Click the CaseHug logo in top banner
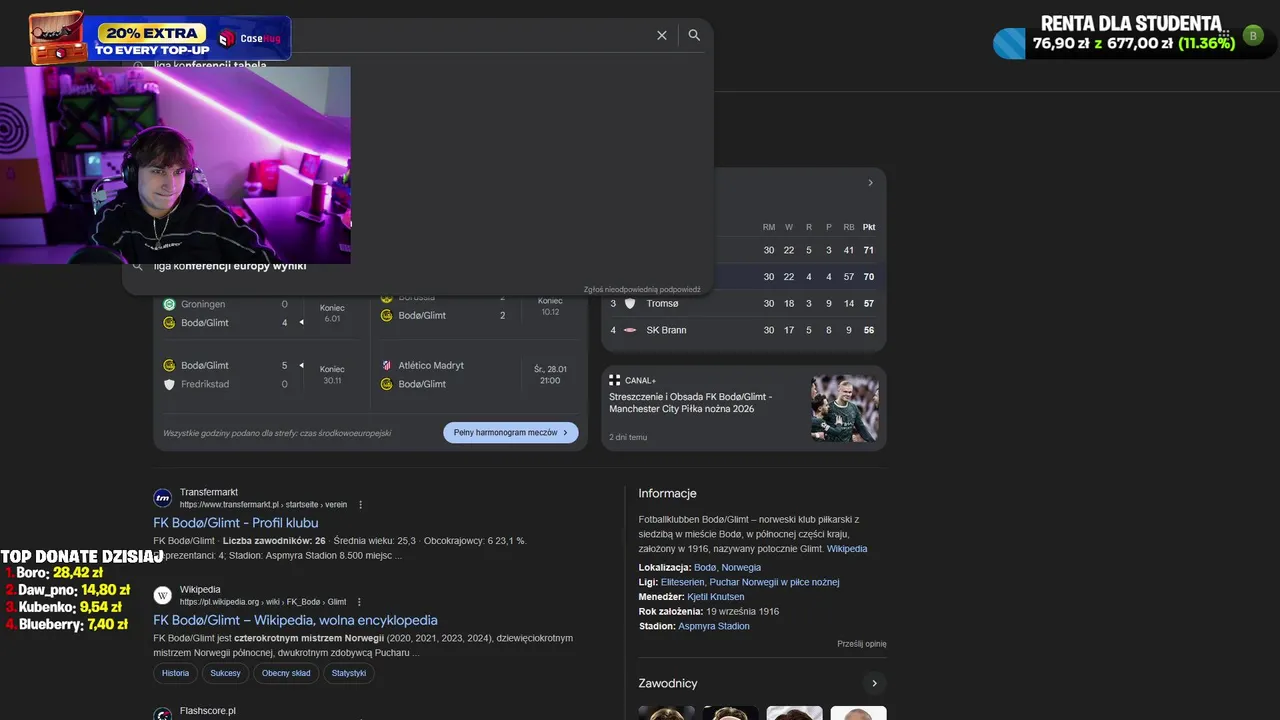The image size is (1280, 720). (250, 39)
